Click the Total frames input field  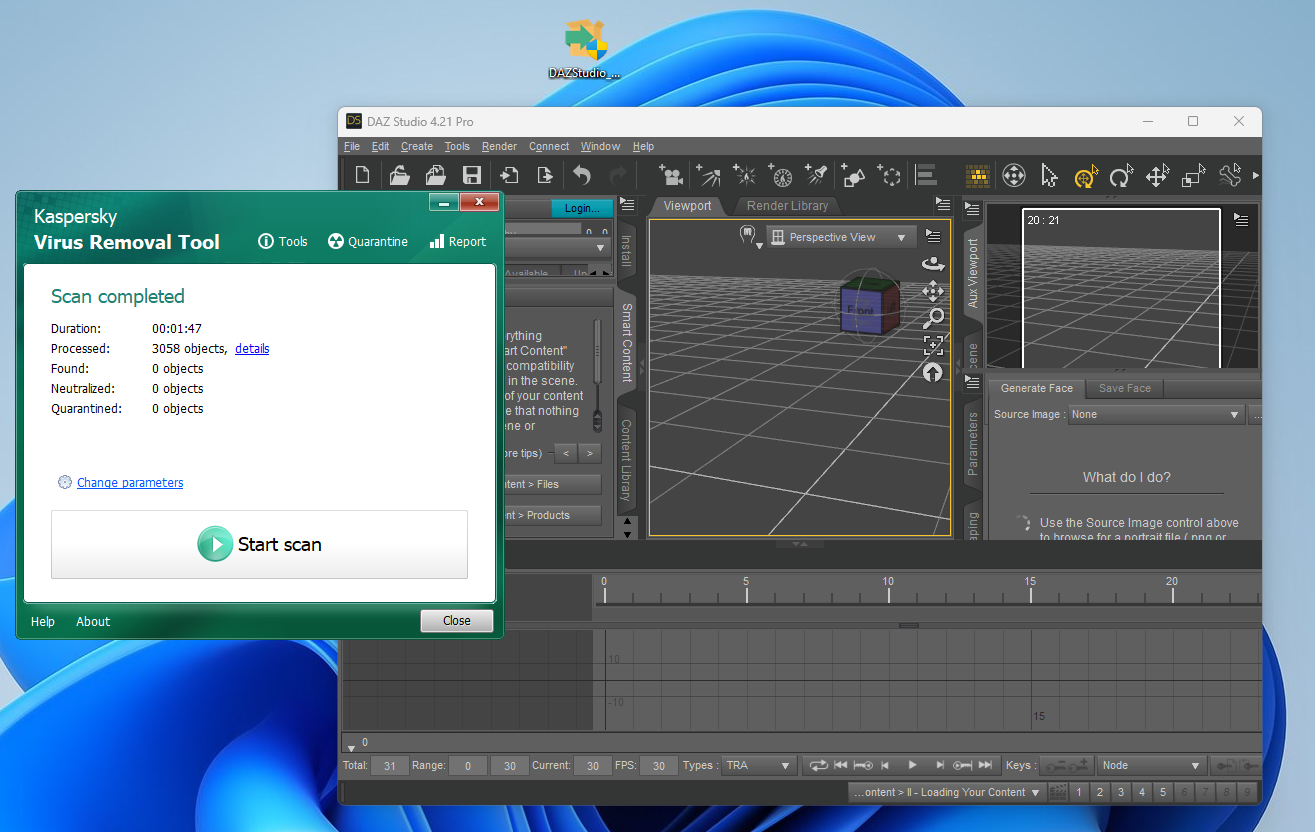[390, 766]
